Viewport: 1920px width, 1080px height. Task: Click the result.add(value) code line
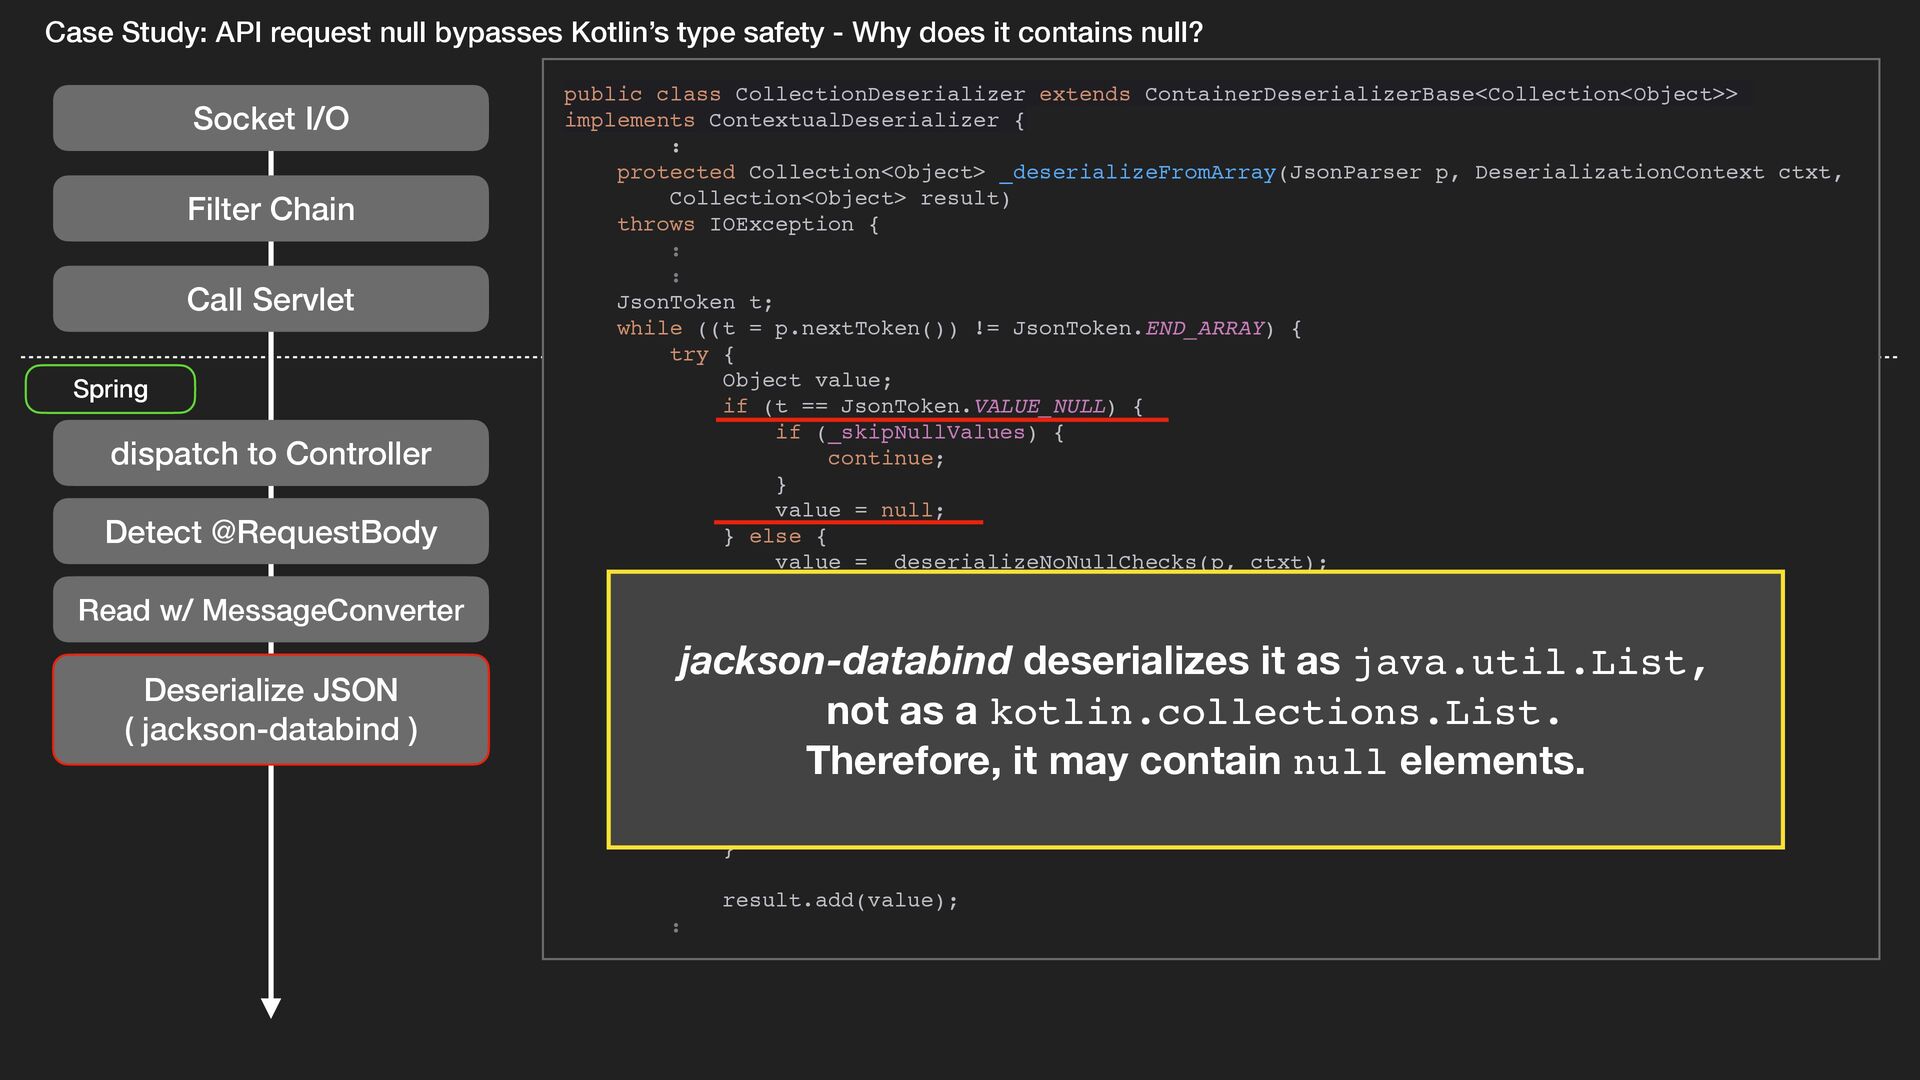click(x=839, y=900)
